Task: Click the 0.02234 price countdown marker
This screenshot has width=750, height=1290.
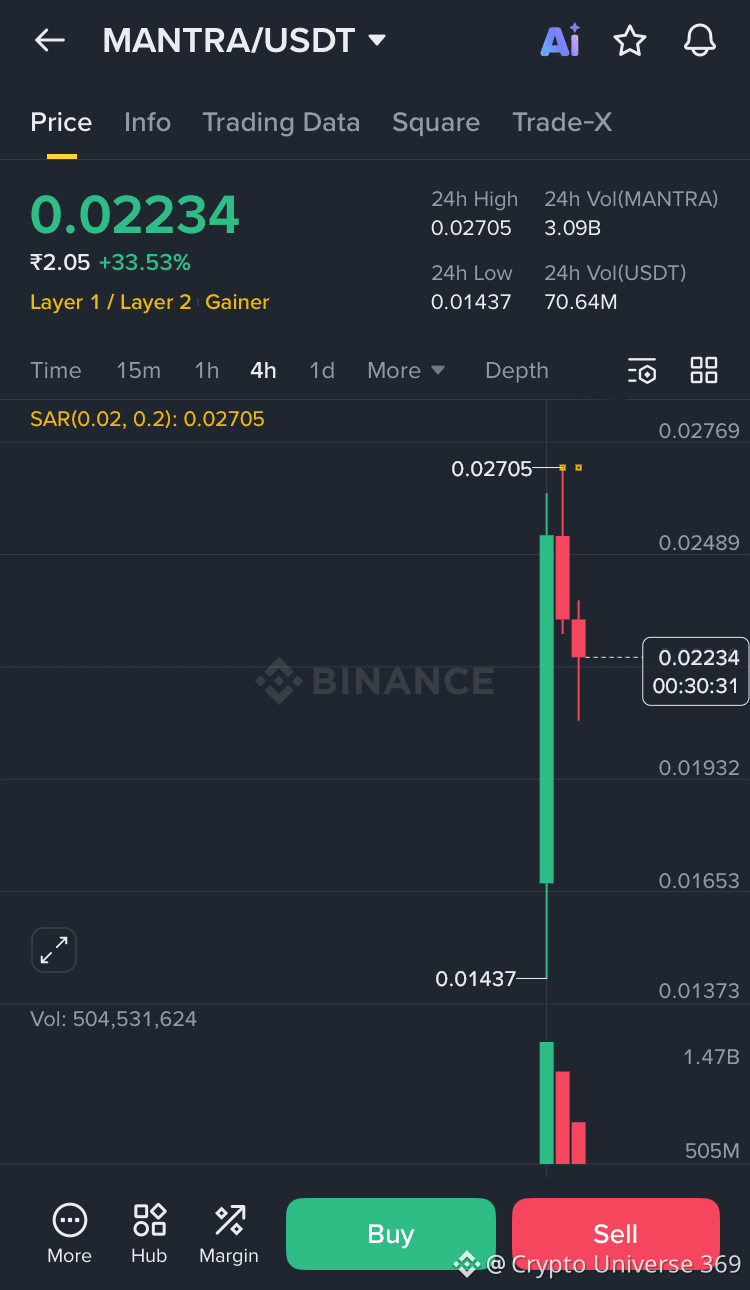Action: 695,671
